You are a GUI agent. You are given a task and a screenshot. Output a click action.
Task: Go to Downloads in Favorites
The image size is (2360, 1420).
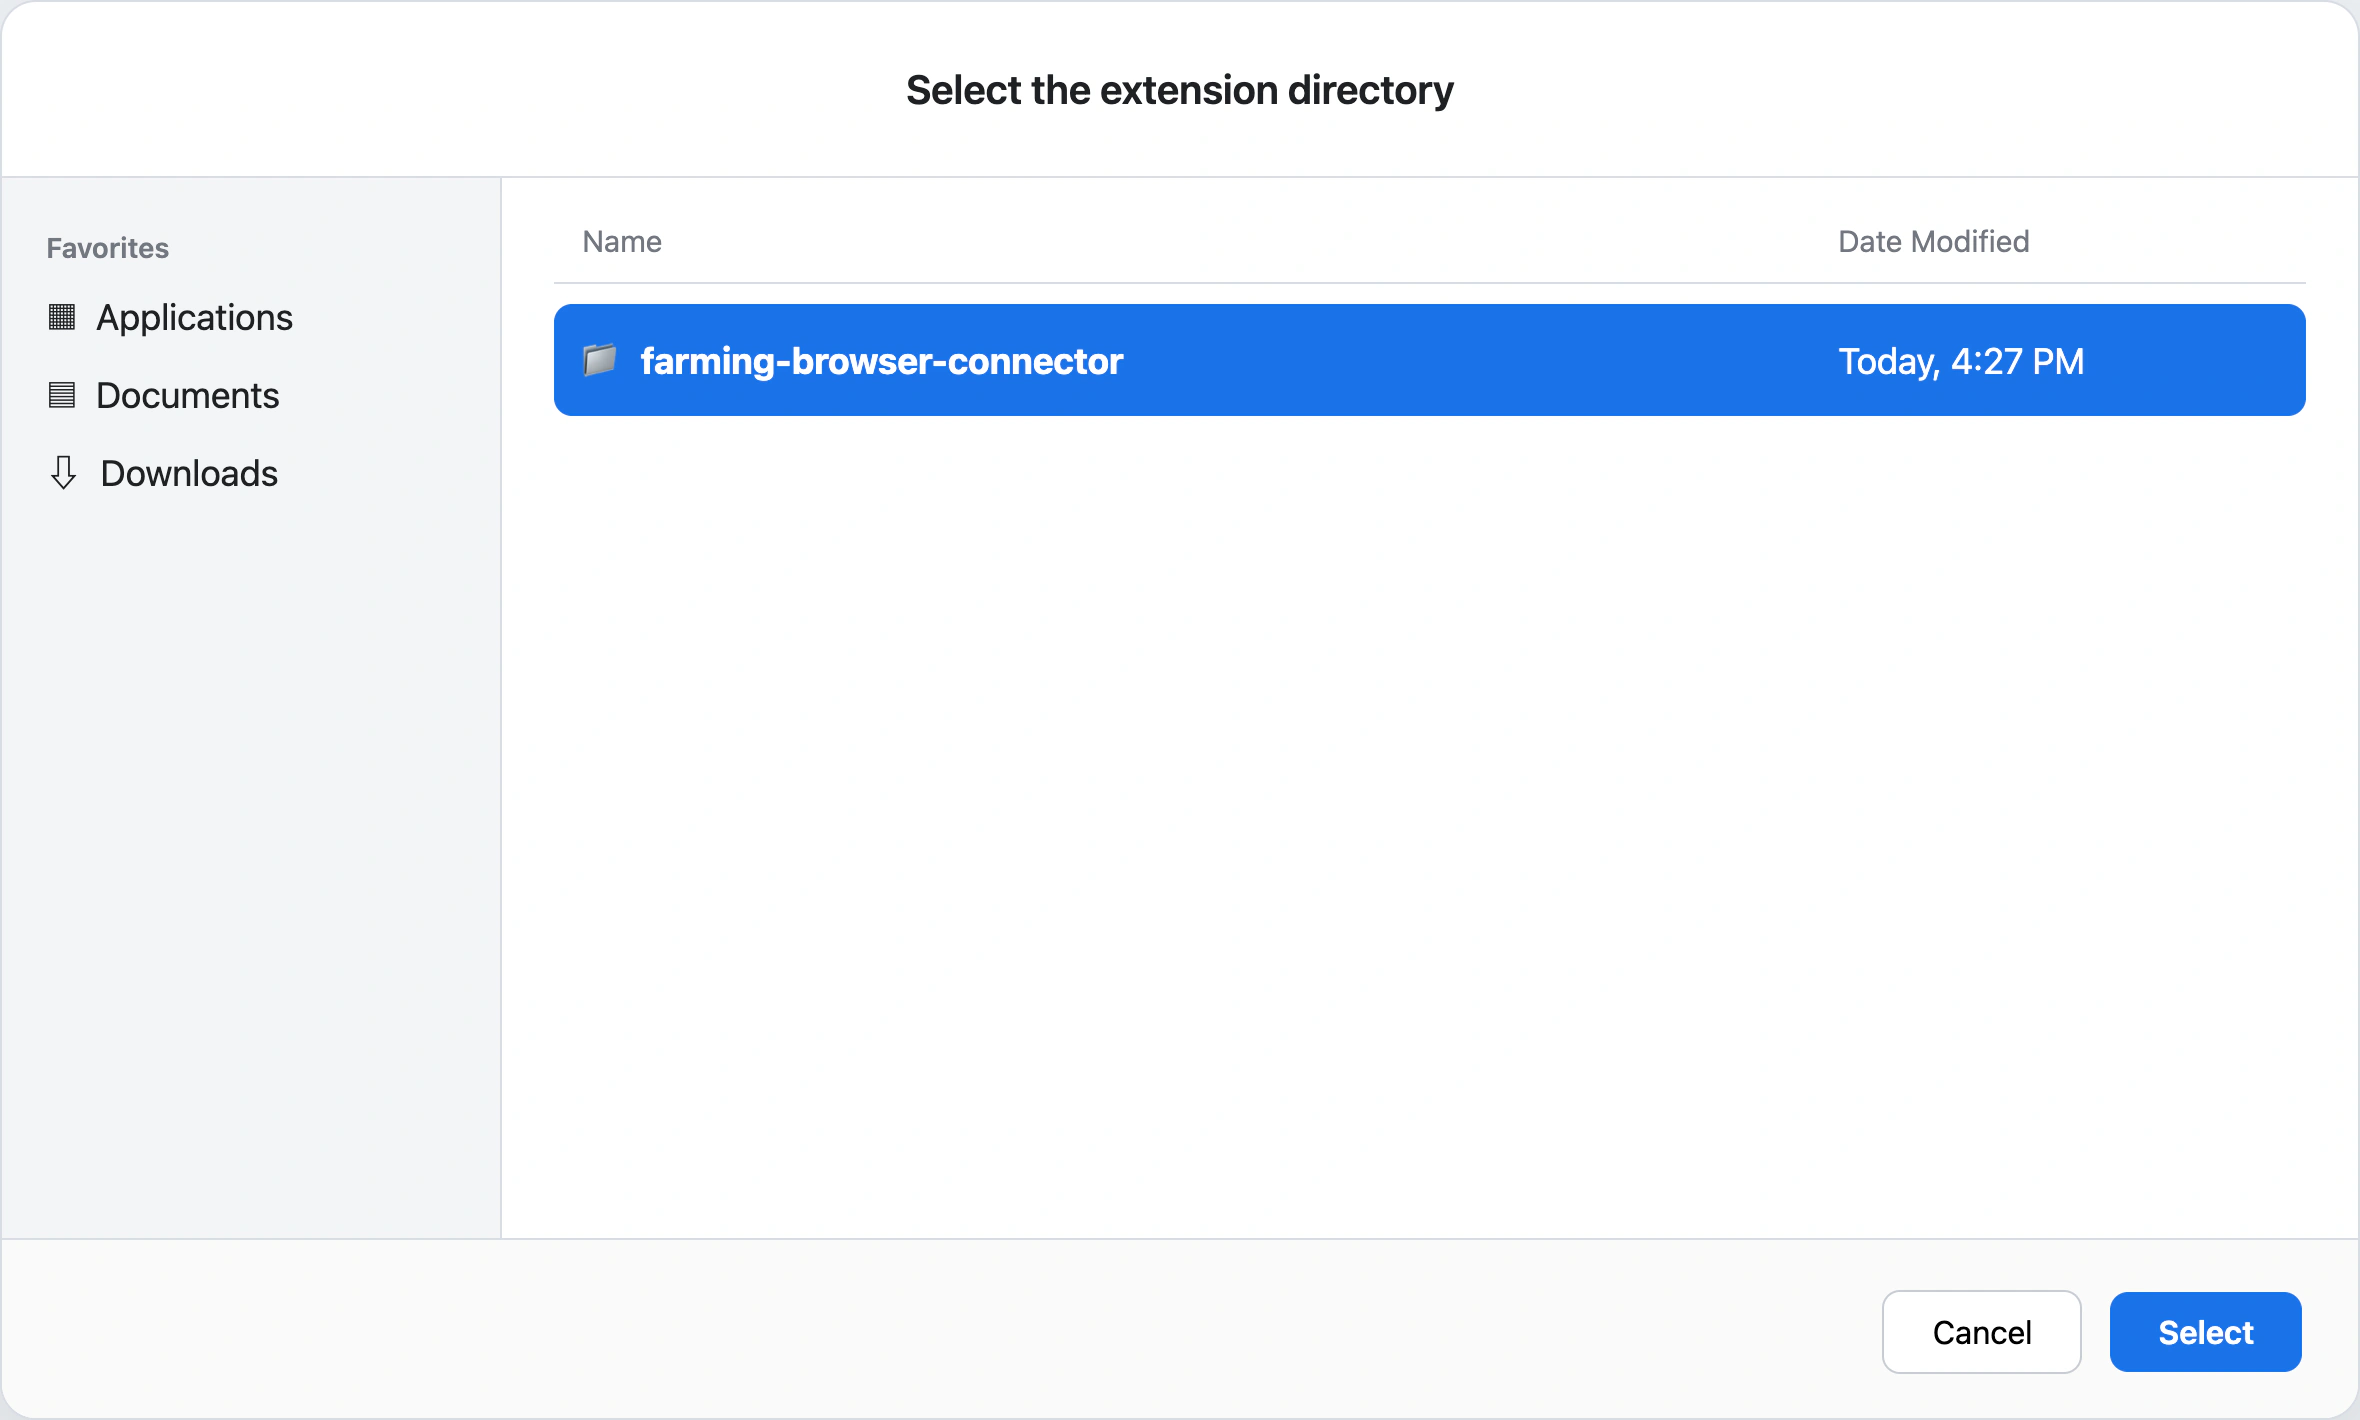coord(189,473)
